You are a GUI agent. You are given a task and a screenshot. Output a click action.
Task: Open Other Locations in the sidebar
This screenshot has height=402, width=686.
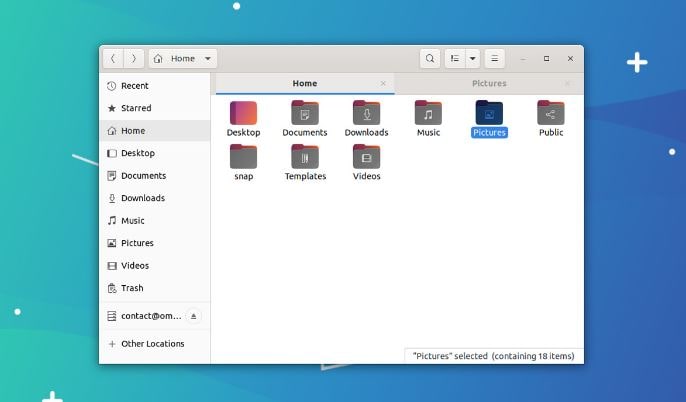tap(155, 344)
